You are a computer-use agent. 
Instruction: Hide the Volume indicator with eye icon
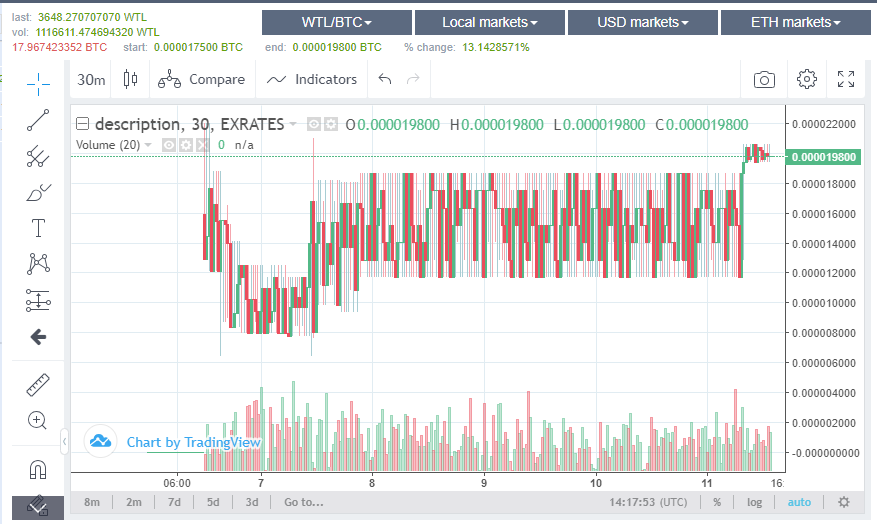point(169,145)
